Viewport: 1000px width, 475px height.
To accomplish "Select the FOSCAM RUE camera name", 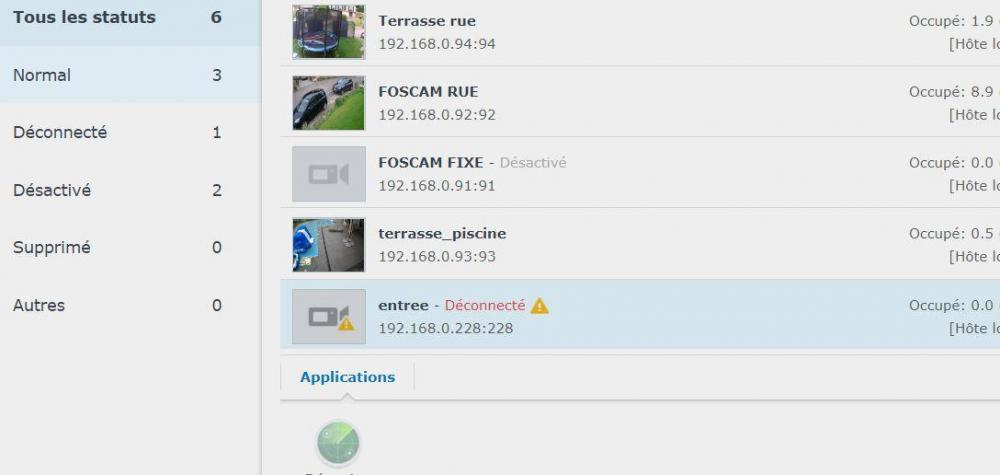I will (x=428, y=92).
